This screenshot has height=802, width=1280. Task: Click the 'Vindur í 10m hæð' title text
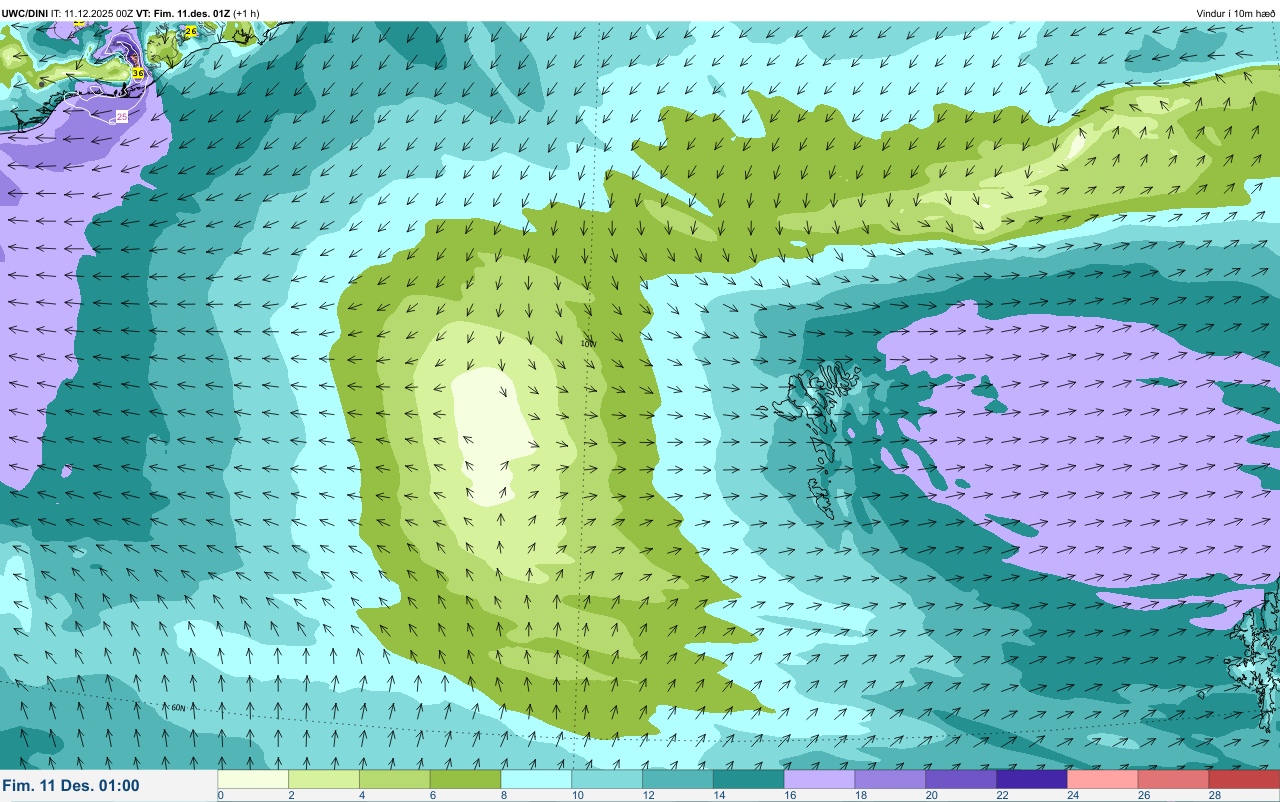pyautogui.click(x=1235, y=13)
